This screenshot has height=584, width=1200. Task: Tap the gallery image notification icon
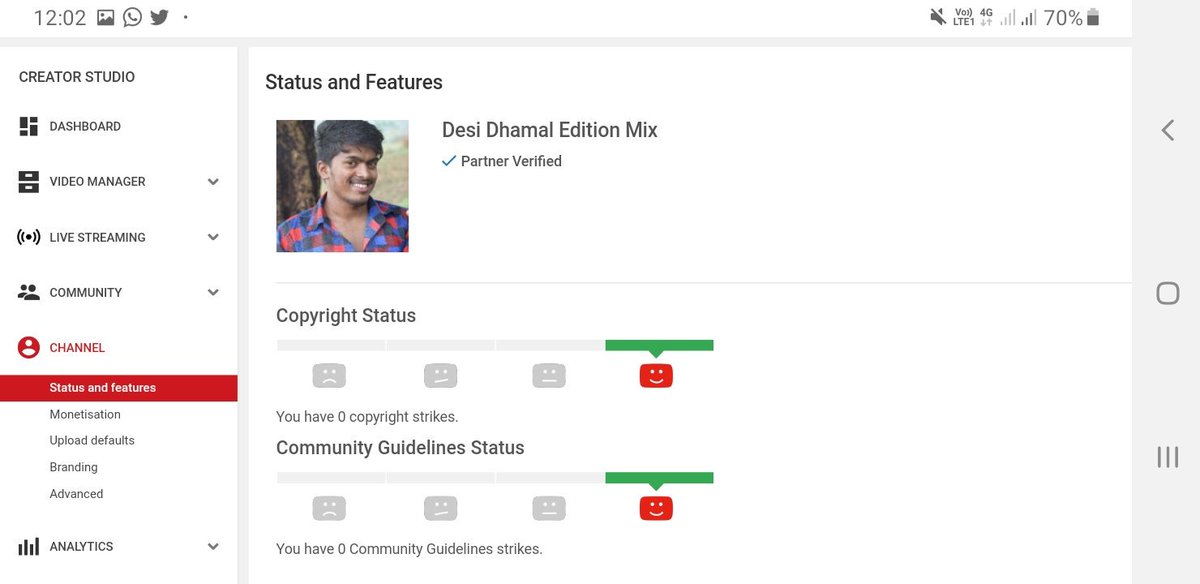(106, 17)
